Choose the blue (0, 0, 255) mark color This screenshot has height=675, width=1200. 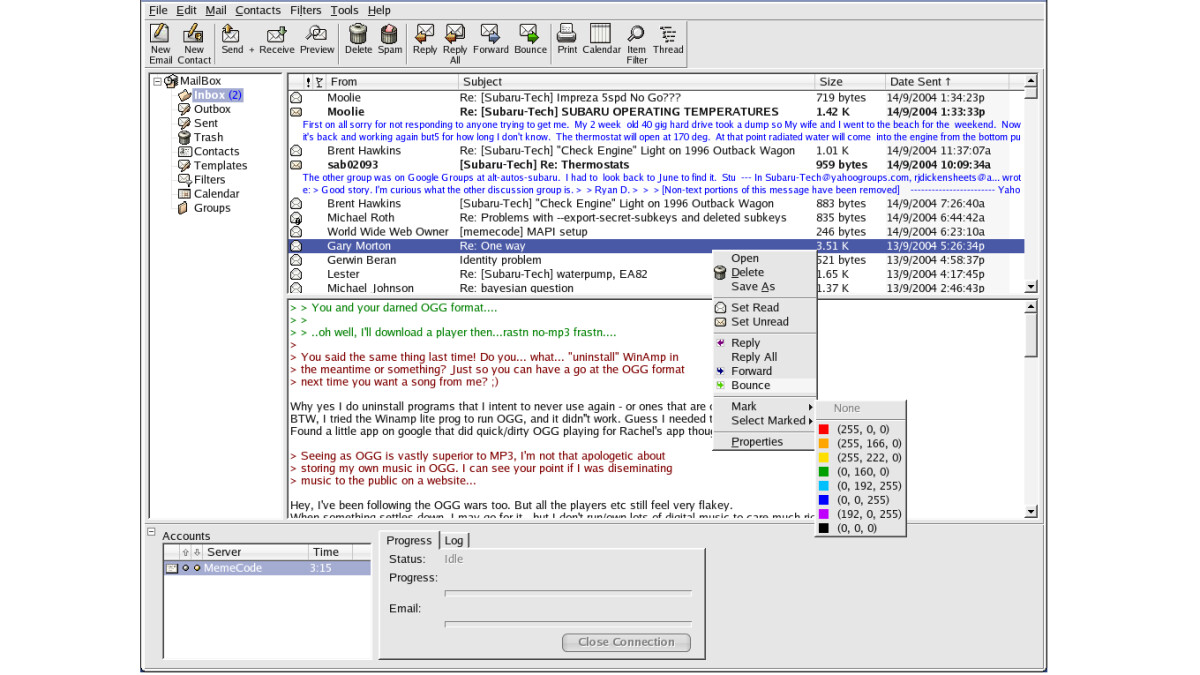(861, 499)
